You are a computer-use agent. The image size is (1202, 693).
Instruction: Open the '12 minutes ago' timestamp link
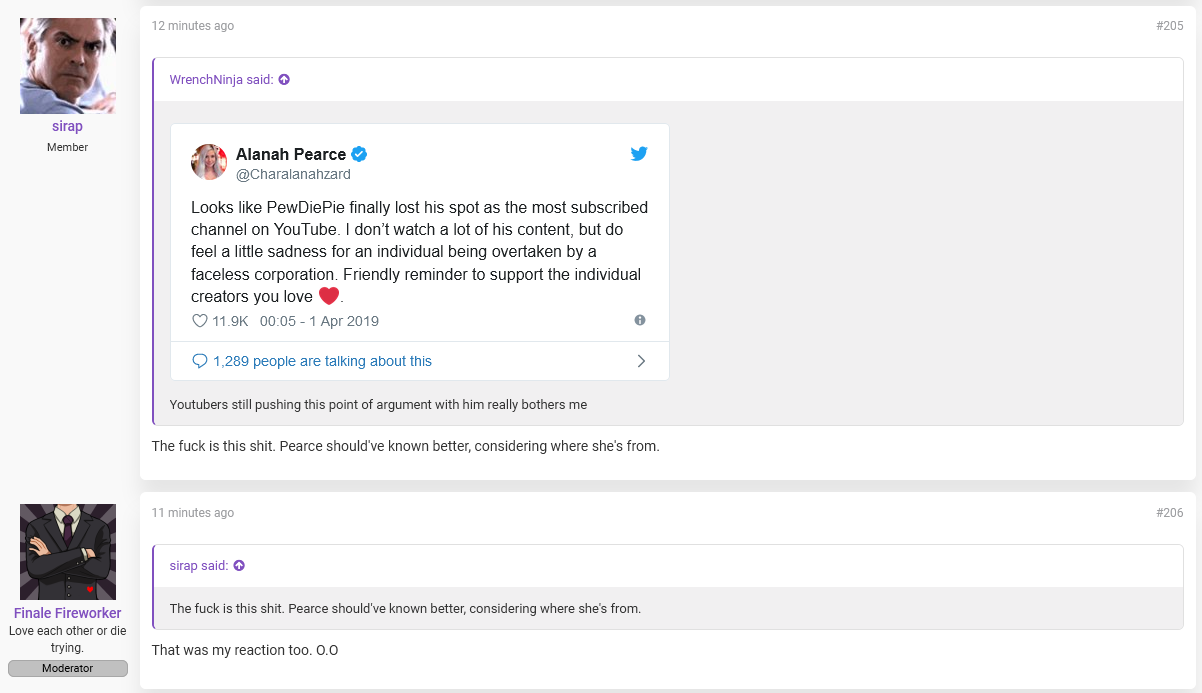[x=193, y=26]
